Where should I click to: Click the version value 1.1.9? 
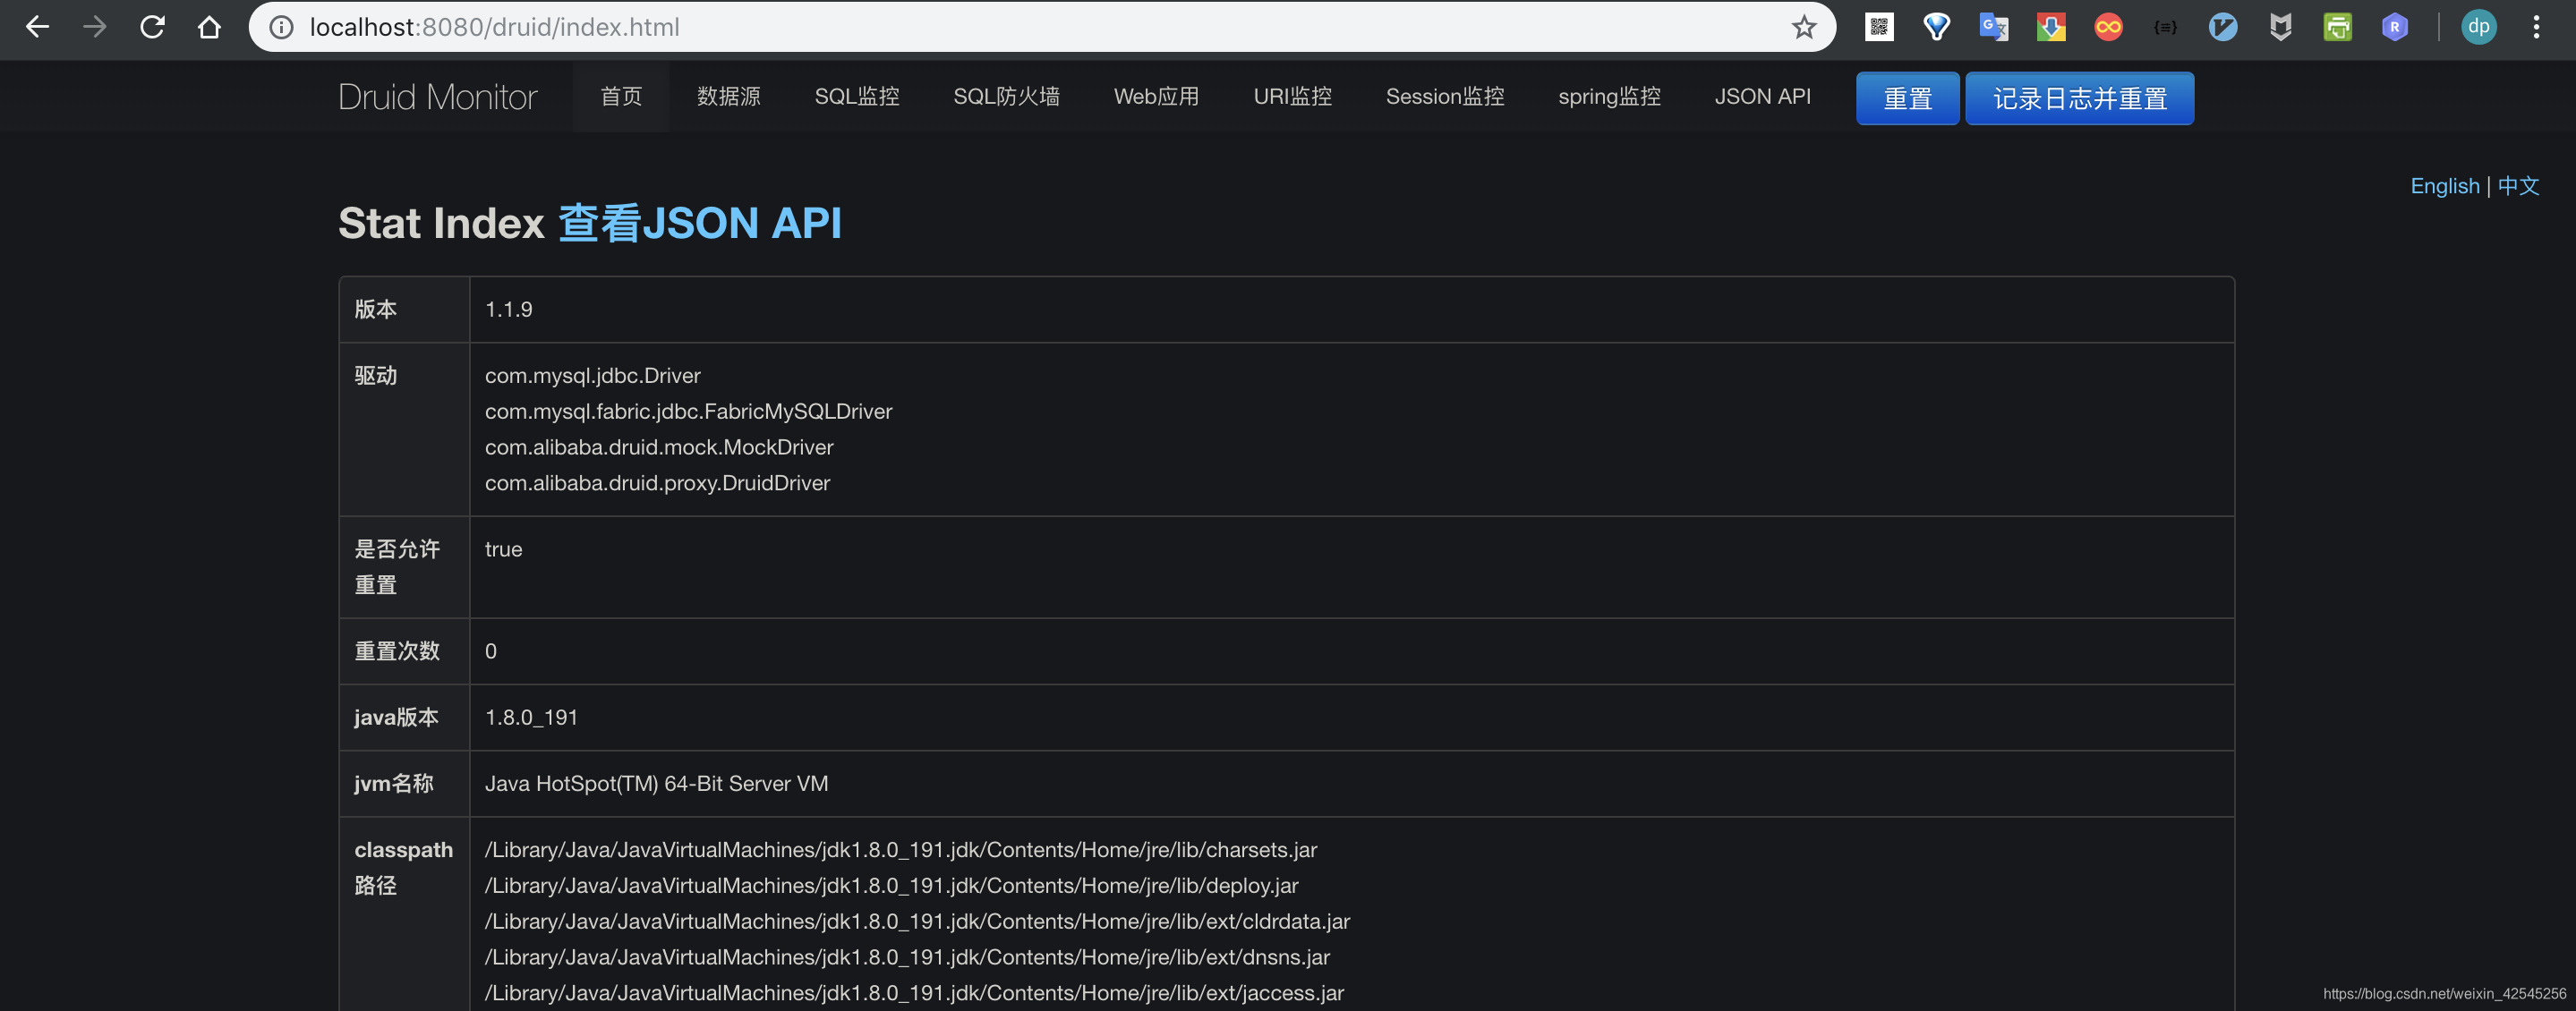508,309
